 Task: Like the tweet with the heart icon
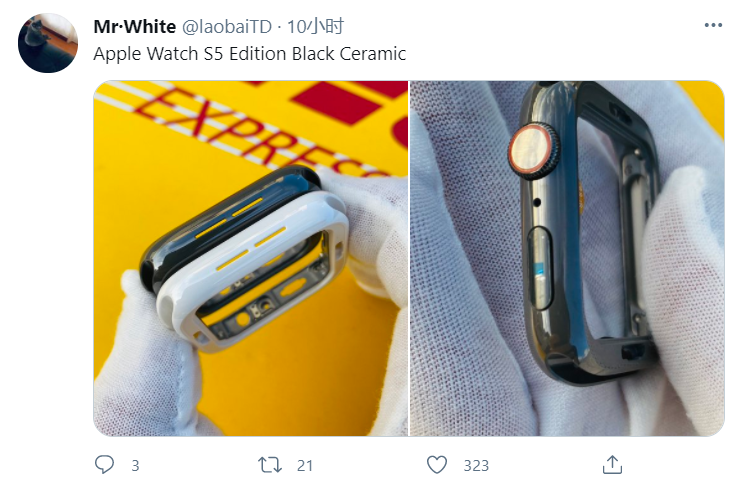437,465
